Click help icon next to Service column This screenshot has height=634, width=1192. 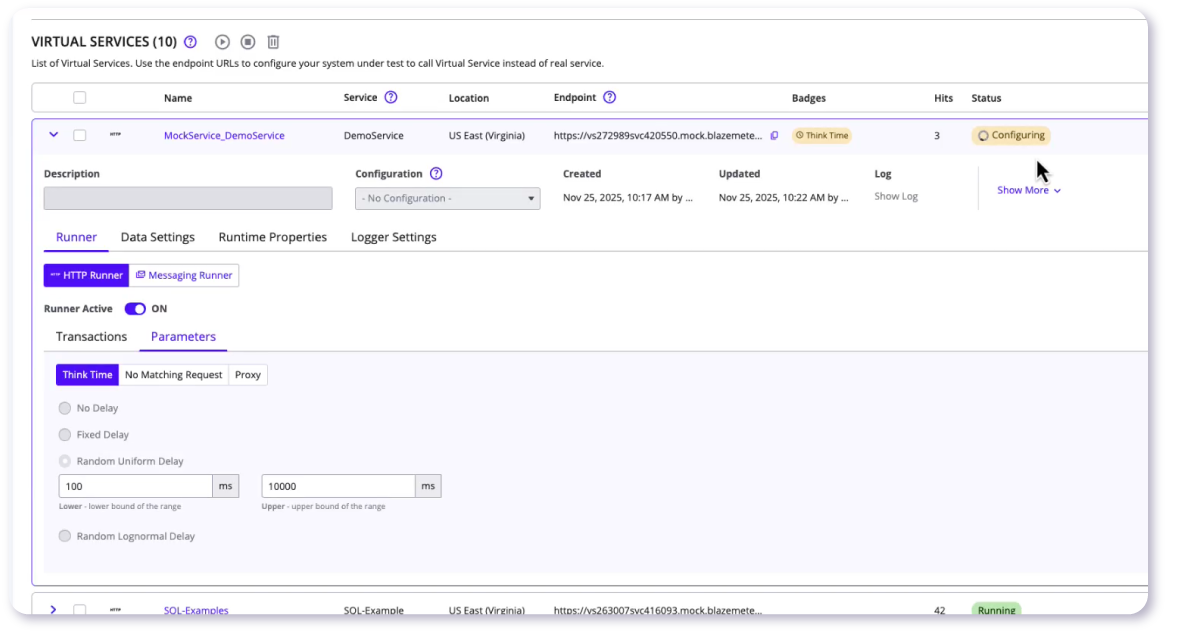391,98
